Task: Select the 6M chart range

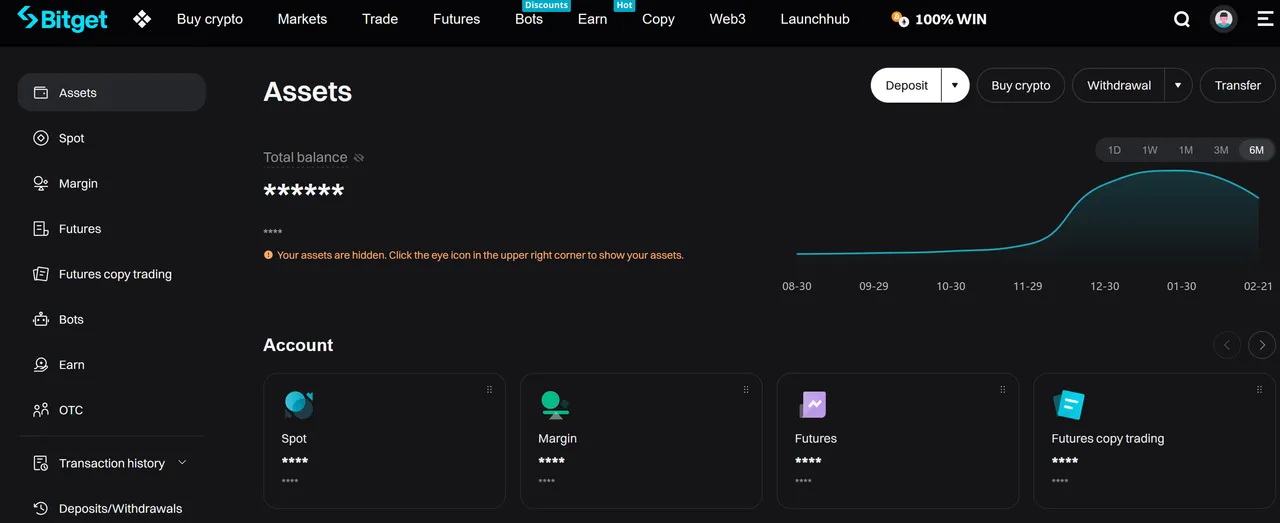Action: pyautogui.click(x=1257, y=150)
